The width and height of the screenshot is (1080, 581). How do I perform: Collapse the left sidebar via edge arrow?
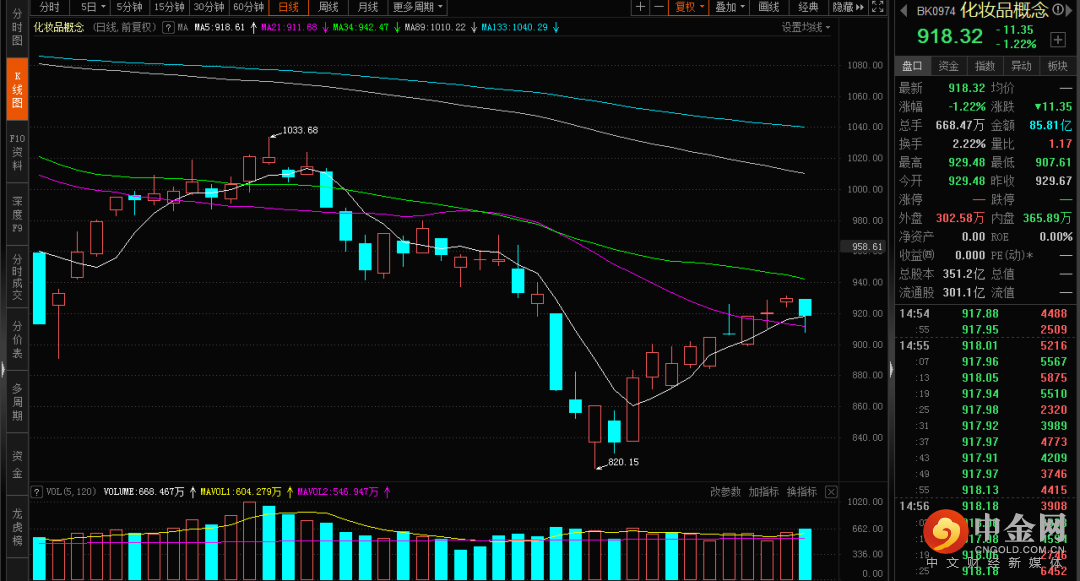(3, 370)
